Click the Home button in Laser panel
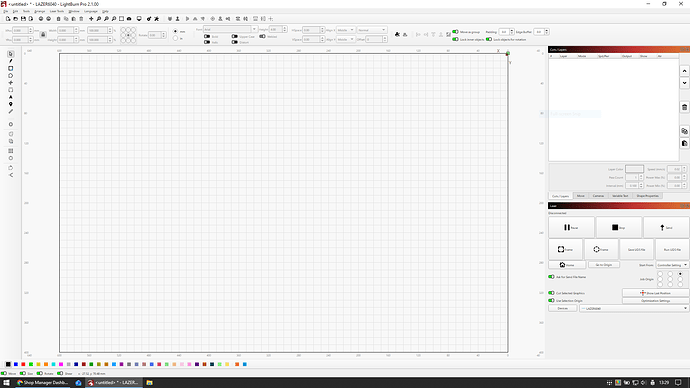The image size is (690, 388). 567,265
